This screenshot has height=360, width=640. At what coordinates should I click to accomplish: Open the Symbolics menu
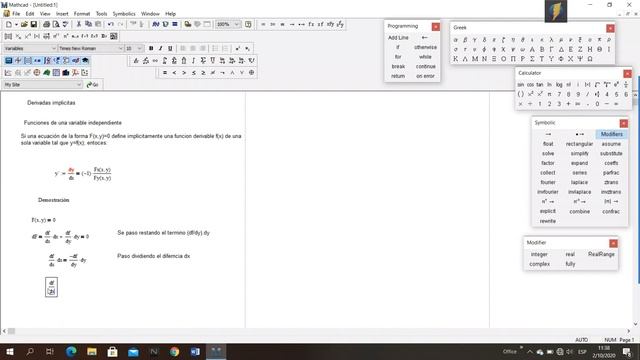click(x=124, y=14)
